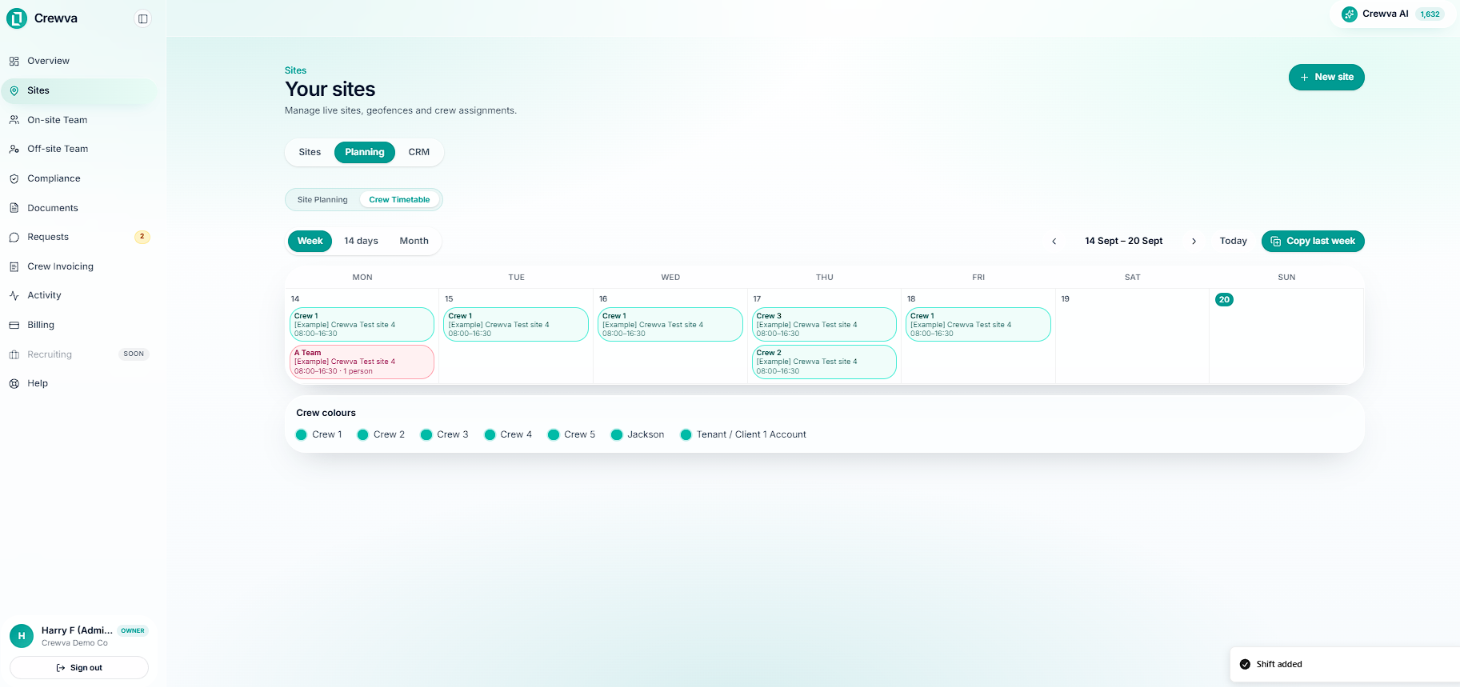Image resolution: width=1460 pixels, height=687 pixels.
Task: Switch to the CRM tab
Action: click(419, 152)
